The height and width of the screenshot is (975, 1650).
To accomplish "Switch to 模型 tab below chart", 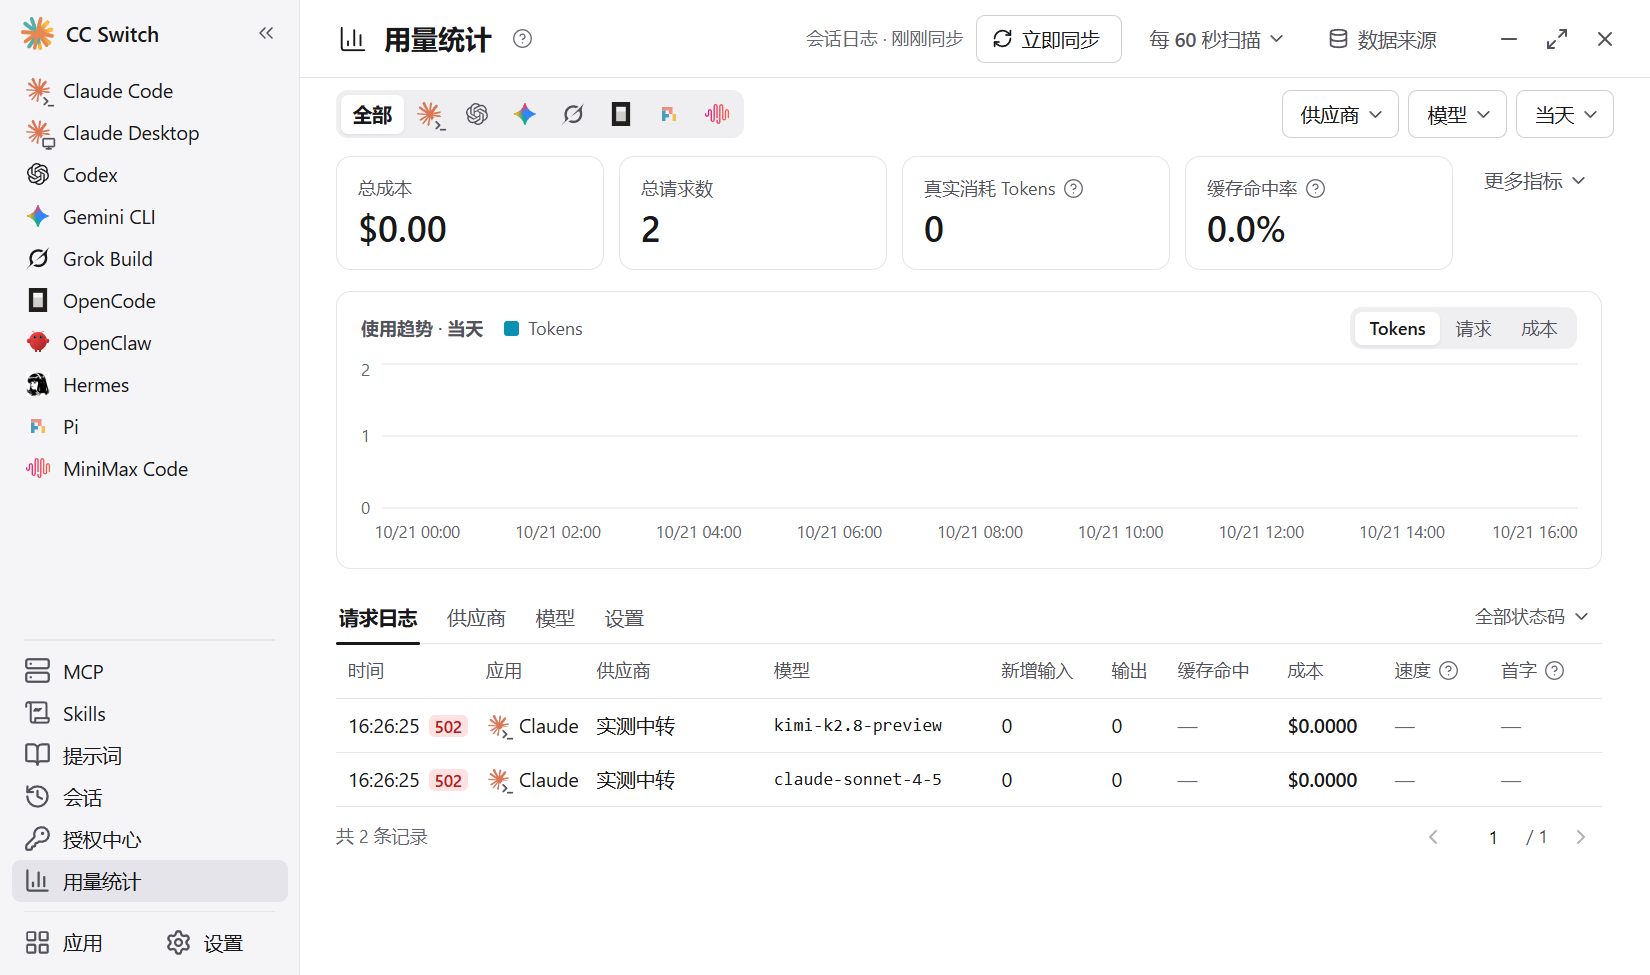I will pos(555,619).
